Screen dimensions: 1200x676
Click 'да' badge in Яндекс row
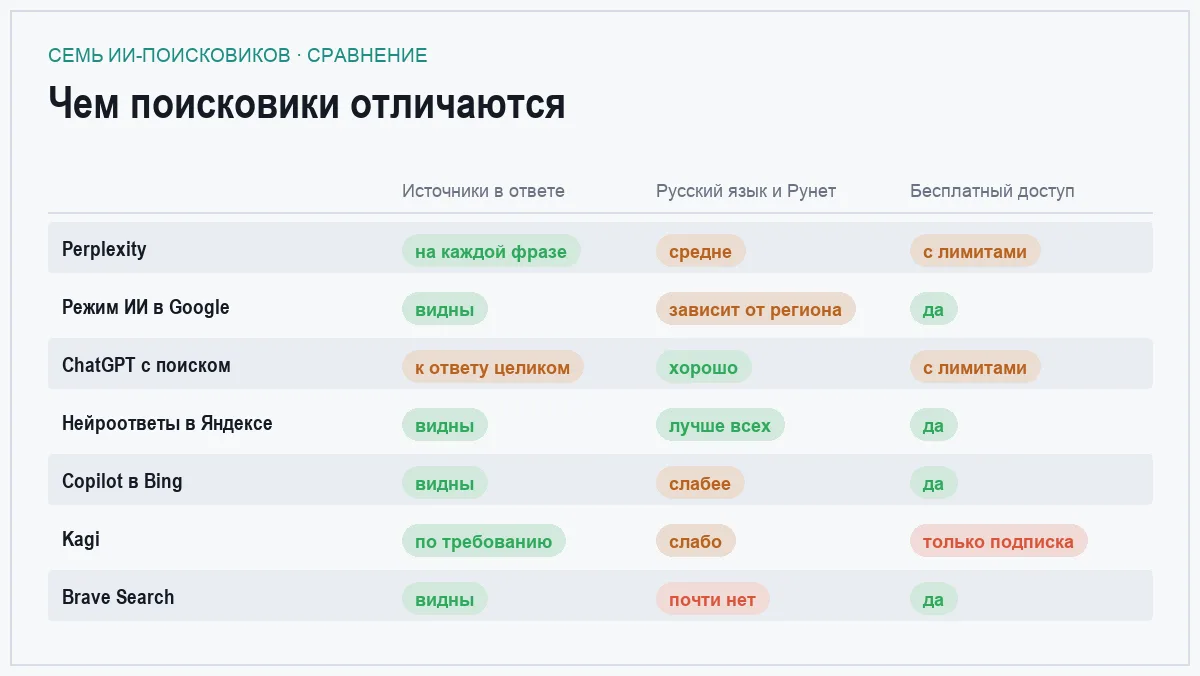point(934,425)
